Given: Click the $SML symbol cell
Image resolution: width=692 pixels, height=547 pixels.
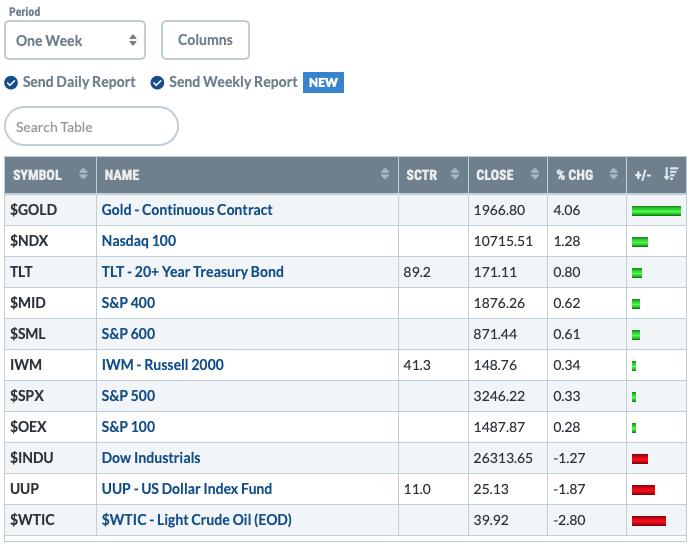Looking at the screenshot, I should [50, 334].
